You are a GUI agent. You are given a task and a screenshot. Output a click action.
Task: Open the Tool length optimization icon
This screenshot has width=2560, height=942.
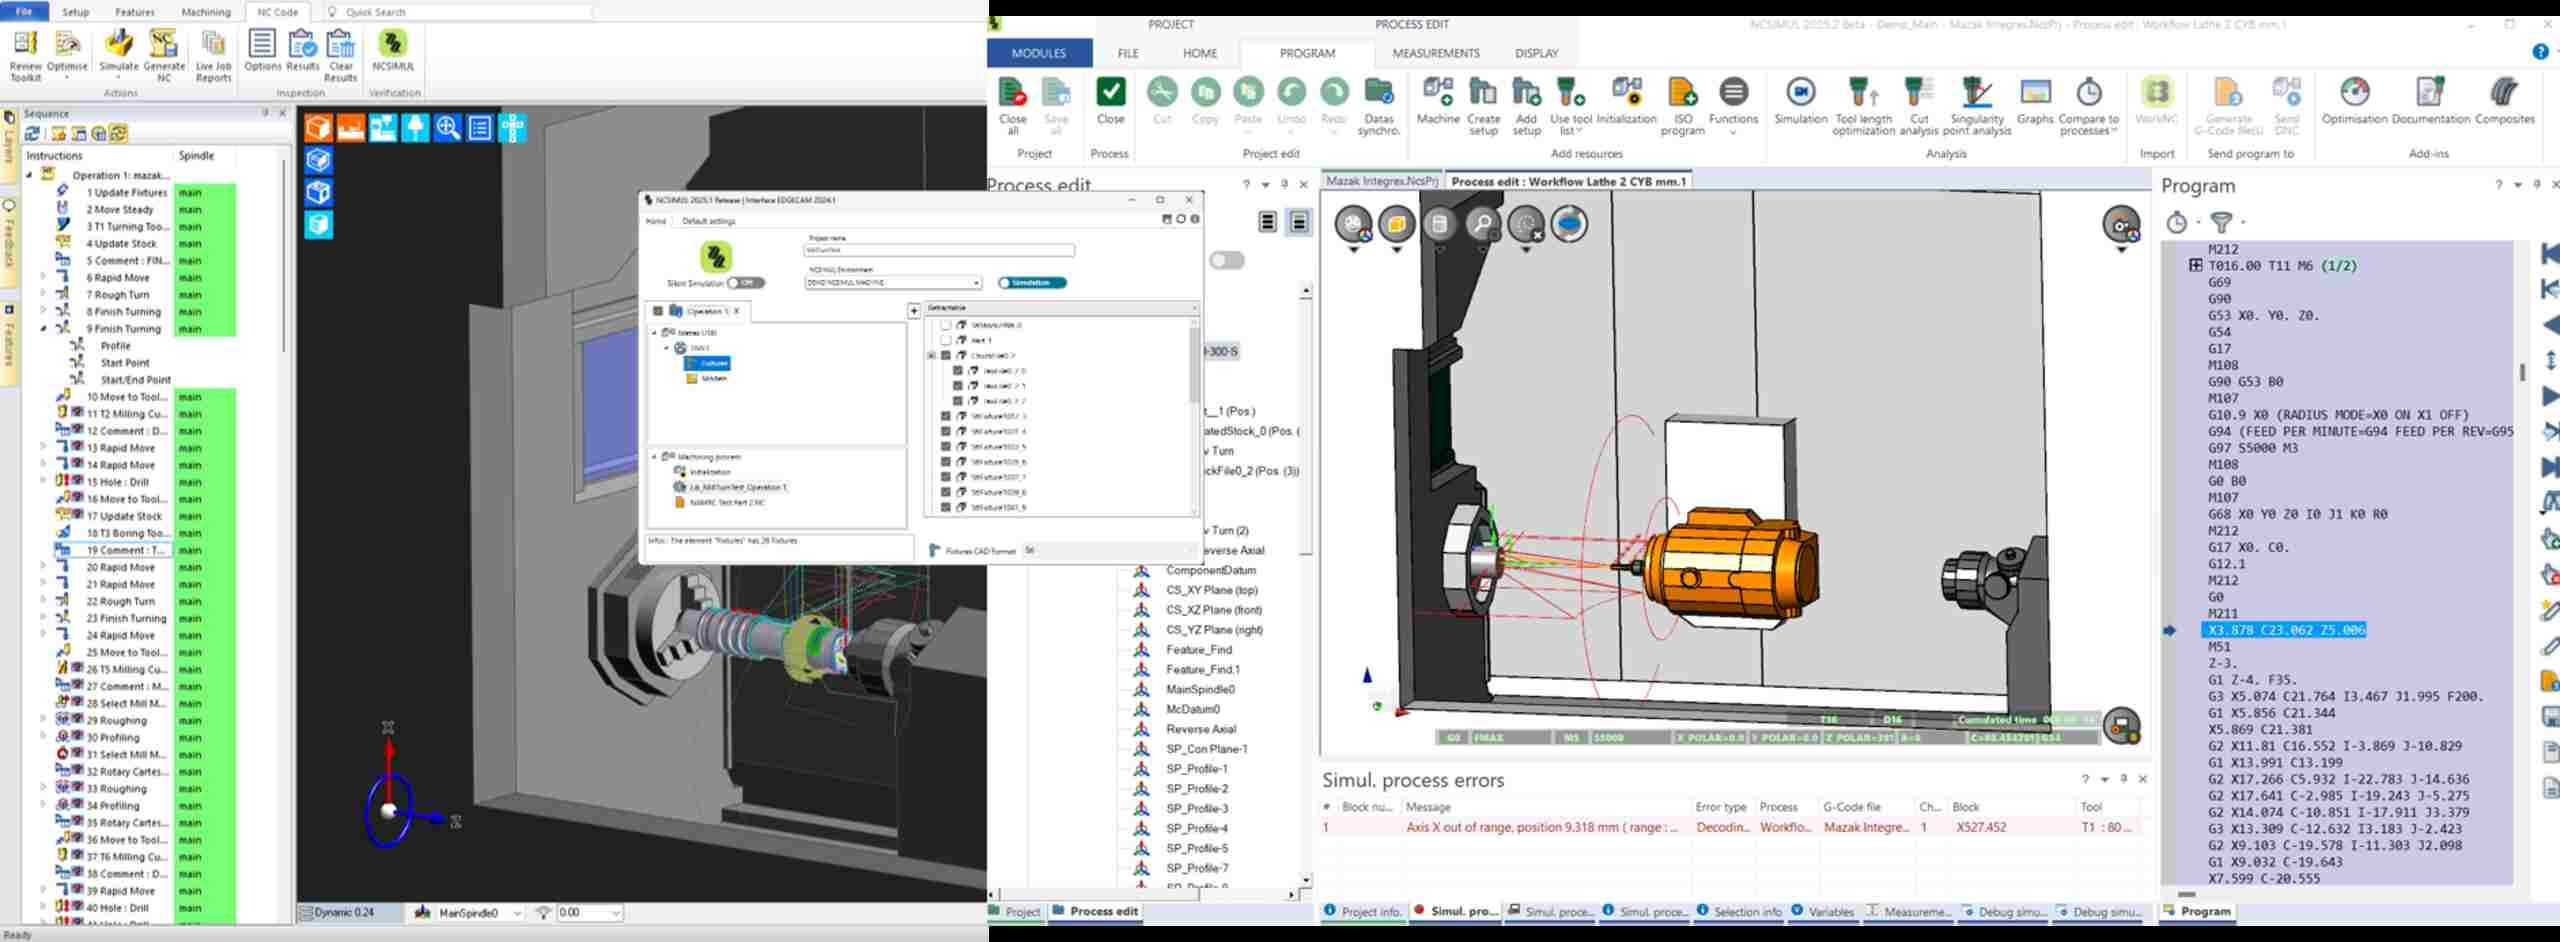1863,105
